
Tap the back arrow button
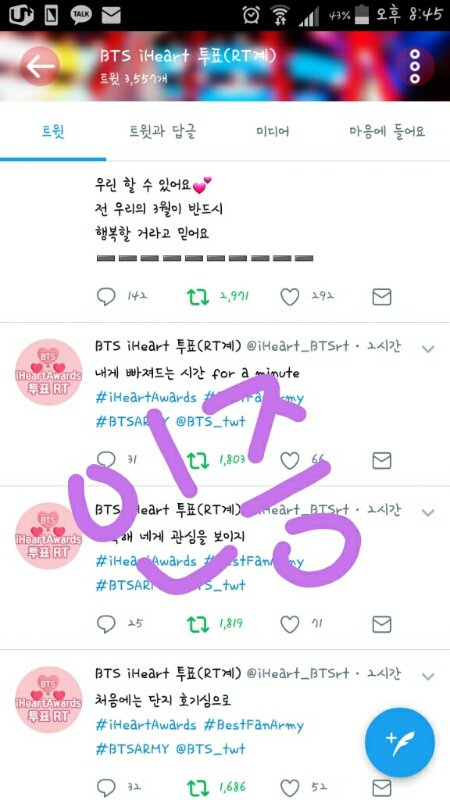point(40,66)
